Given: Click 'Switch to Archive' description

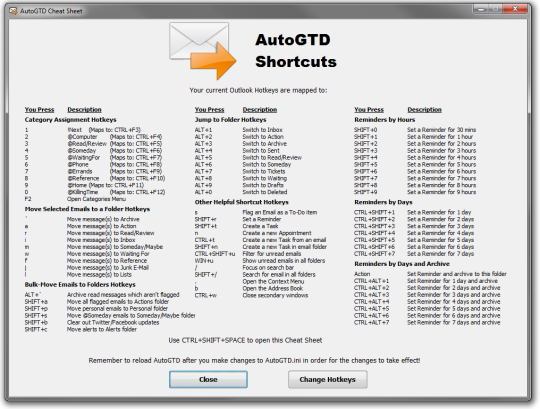Looking at the screenshot, I should tap(264, 144).
